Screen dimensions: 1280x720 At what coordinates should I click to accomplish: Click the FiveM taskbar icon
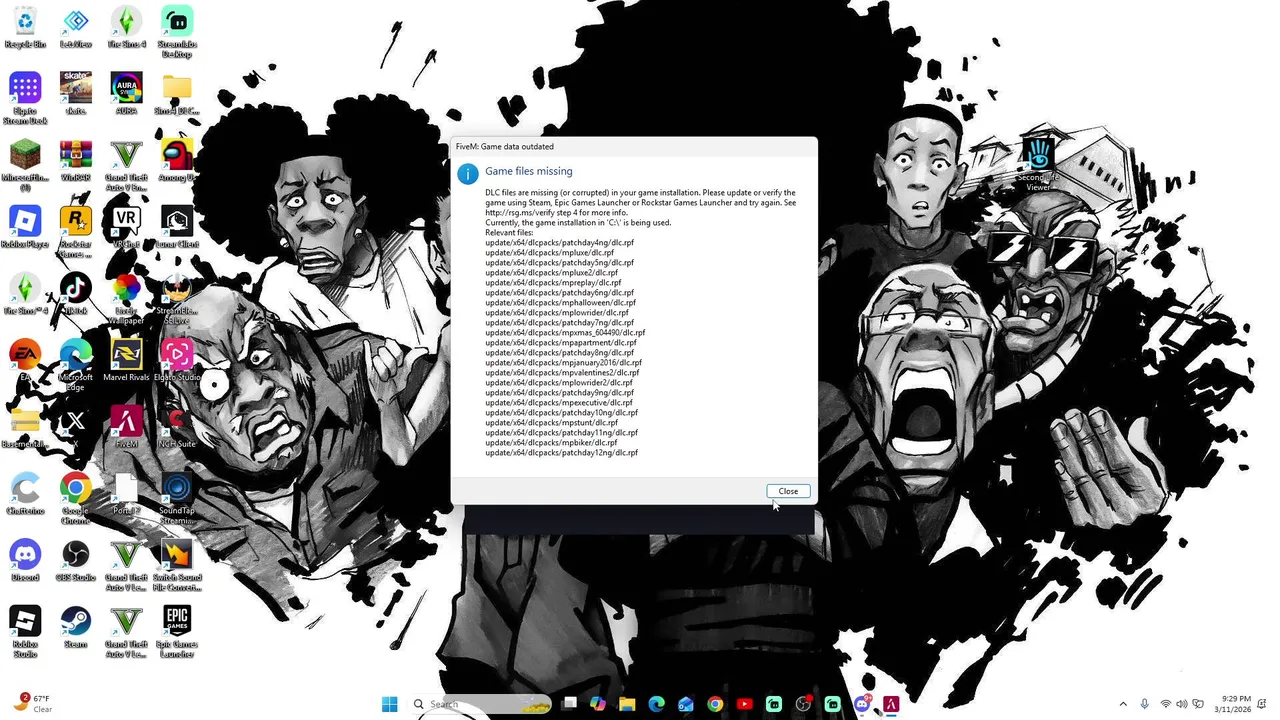pyautogui.click(x=891, y=704)
